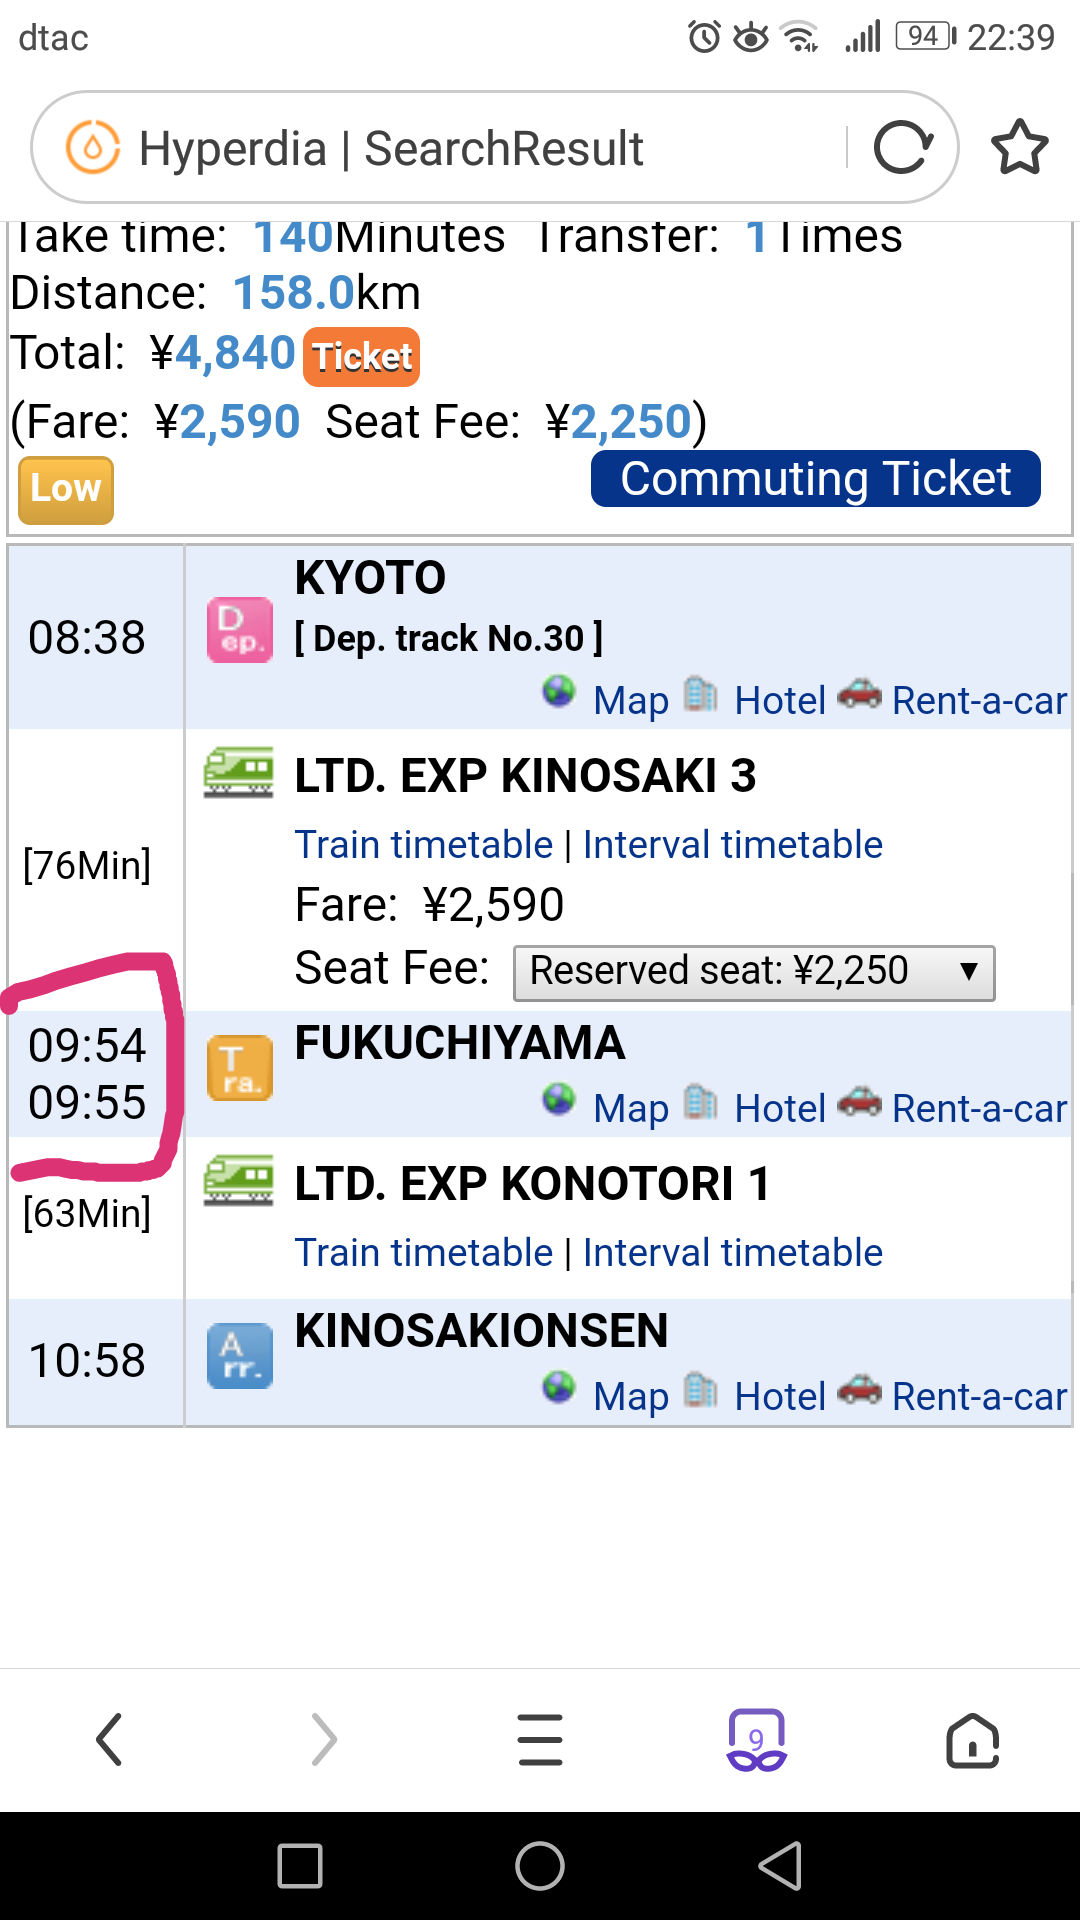The height and width of the screenshot is (1920, 1080).
Task: Open the tab switcher showing 9 tabs
Action: 756,1740
